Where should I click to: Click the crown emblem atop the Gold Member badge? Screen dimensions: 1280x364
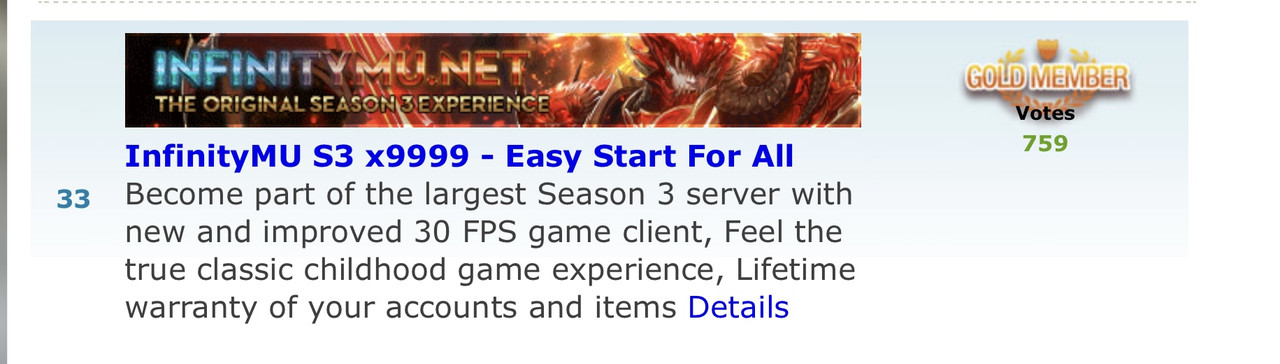click(x=1046, y=47)
